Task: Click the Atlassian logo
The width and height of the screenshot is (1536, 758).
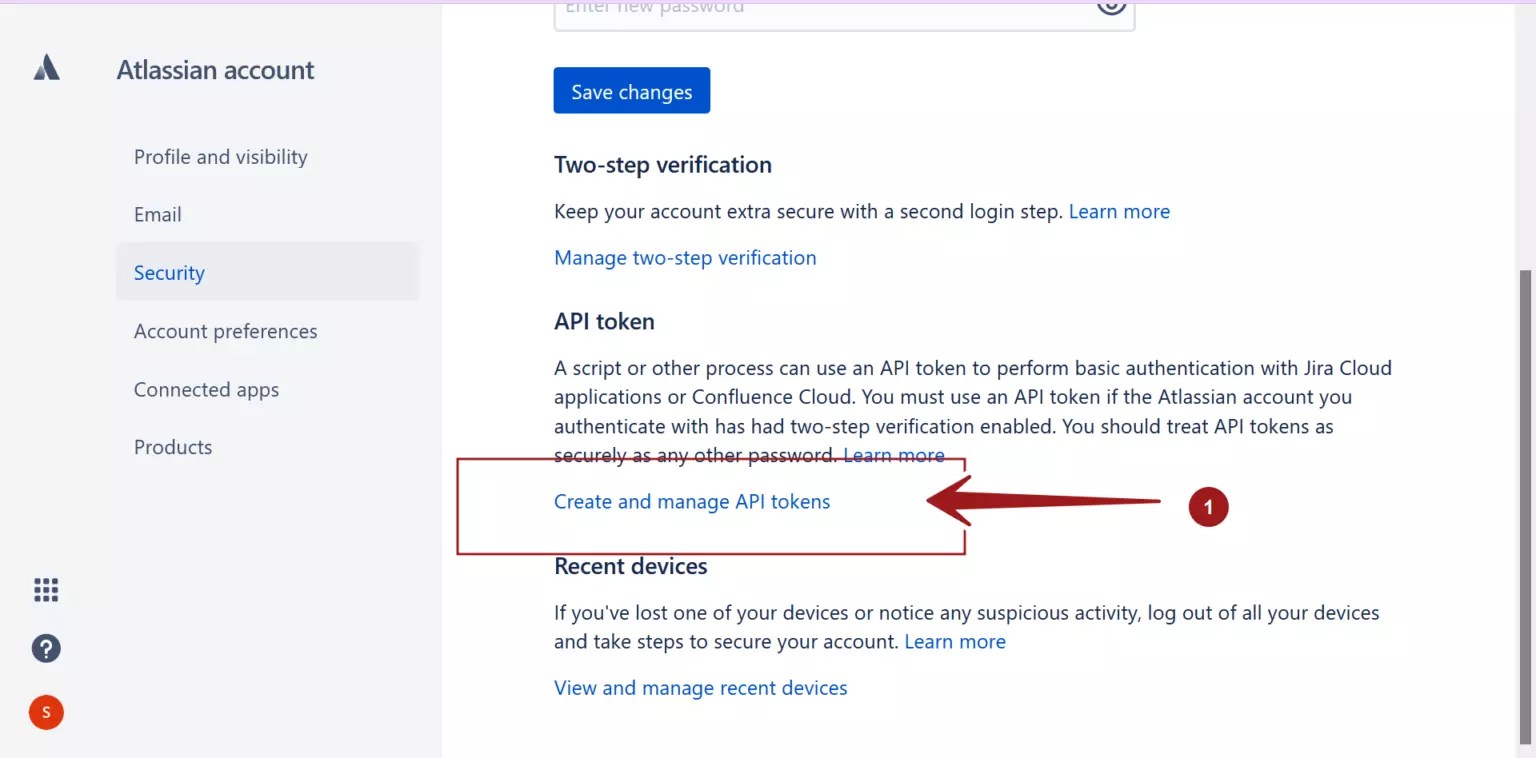Action: click(46, 66)
